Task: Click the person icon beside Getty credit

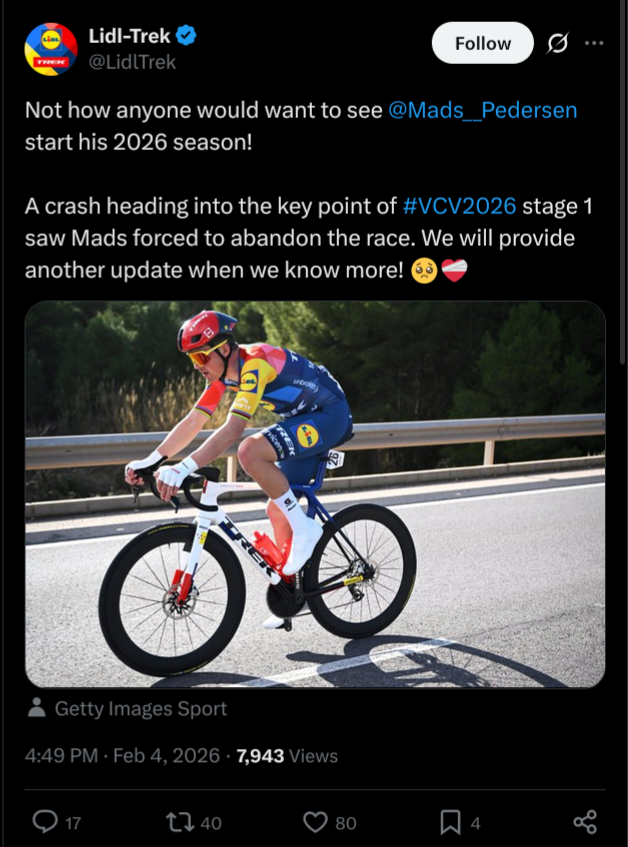Action: point(37,709)
